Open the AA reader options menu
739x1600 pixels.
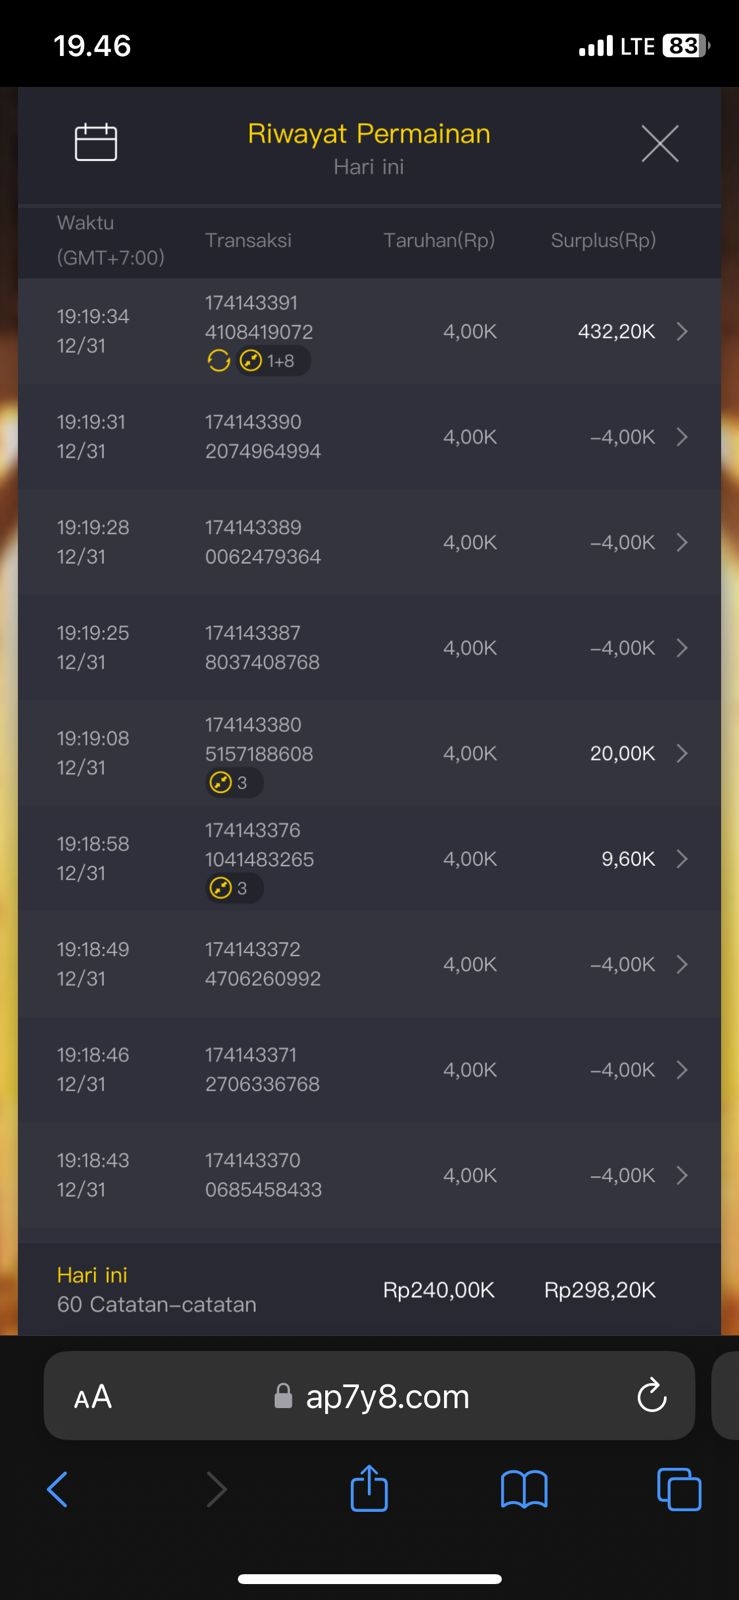[93, 1397]
